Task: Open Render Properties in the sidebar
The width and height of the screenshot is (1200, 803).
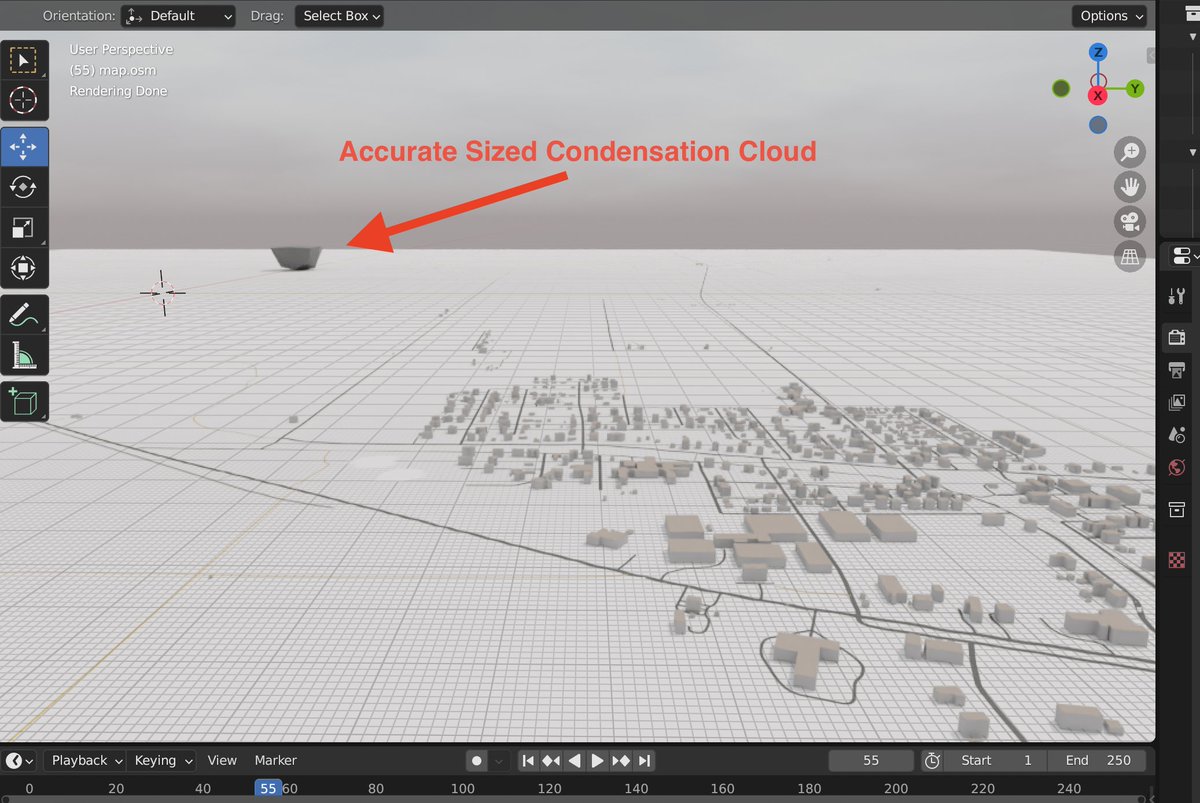Action: 1176,337
